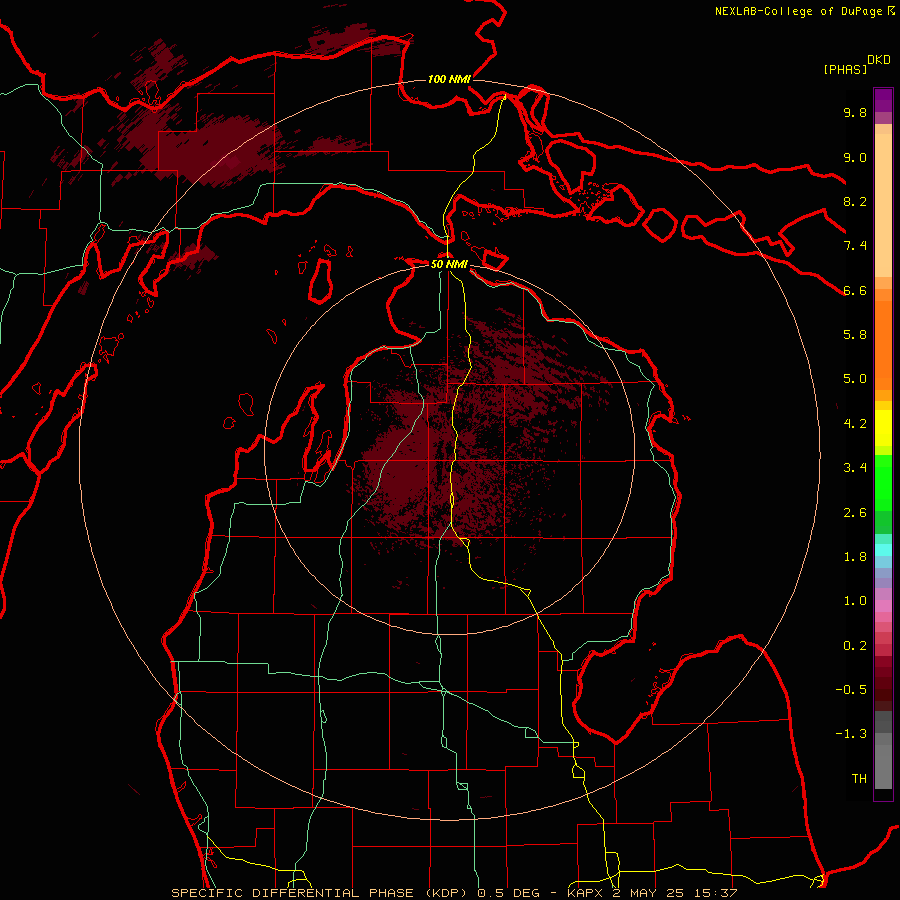Click the 8.2 scale value
Screen dimensions: 900x900
point(855,201)
